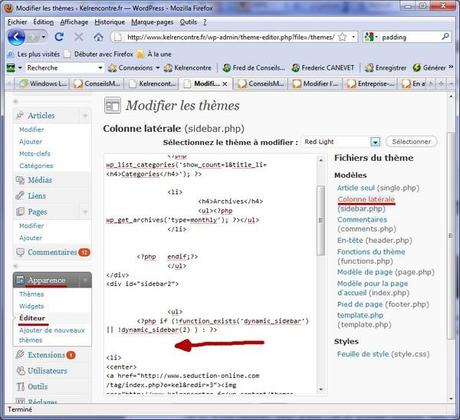Open the Marque-pages menu

click(x=152, y=22)
